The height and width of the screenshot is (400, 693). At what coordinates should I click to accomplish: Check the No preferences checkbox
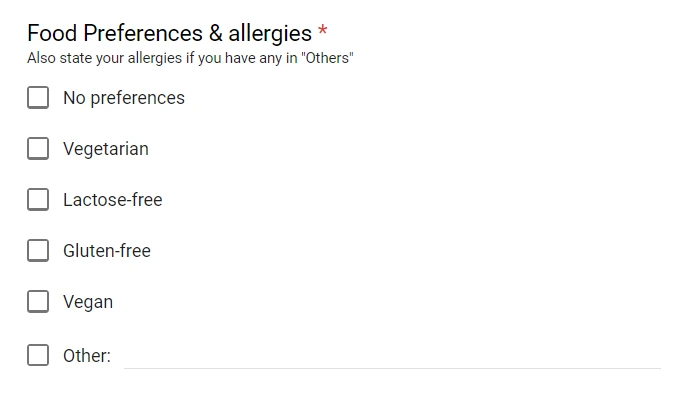(x=38, y=98)
